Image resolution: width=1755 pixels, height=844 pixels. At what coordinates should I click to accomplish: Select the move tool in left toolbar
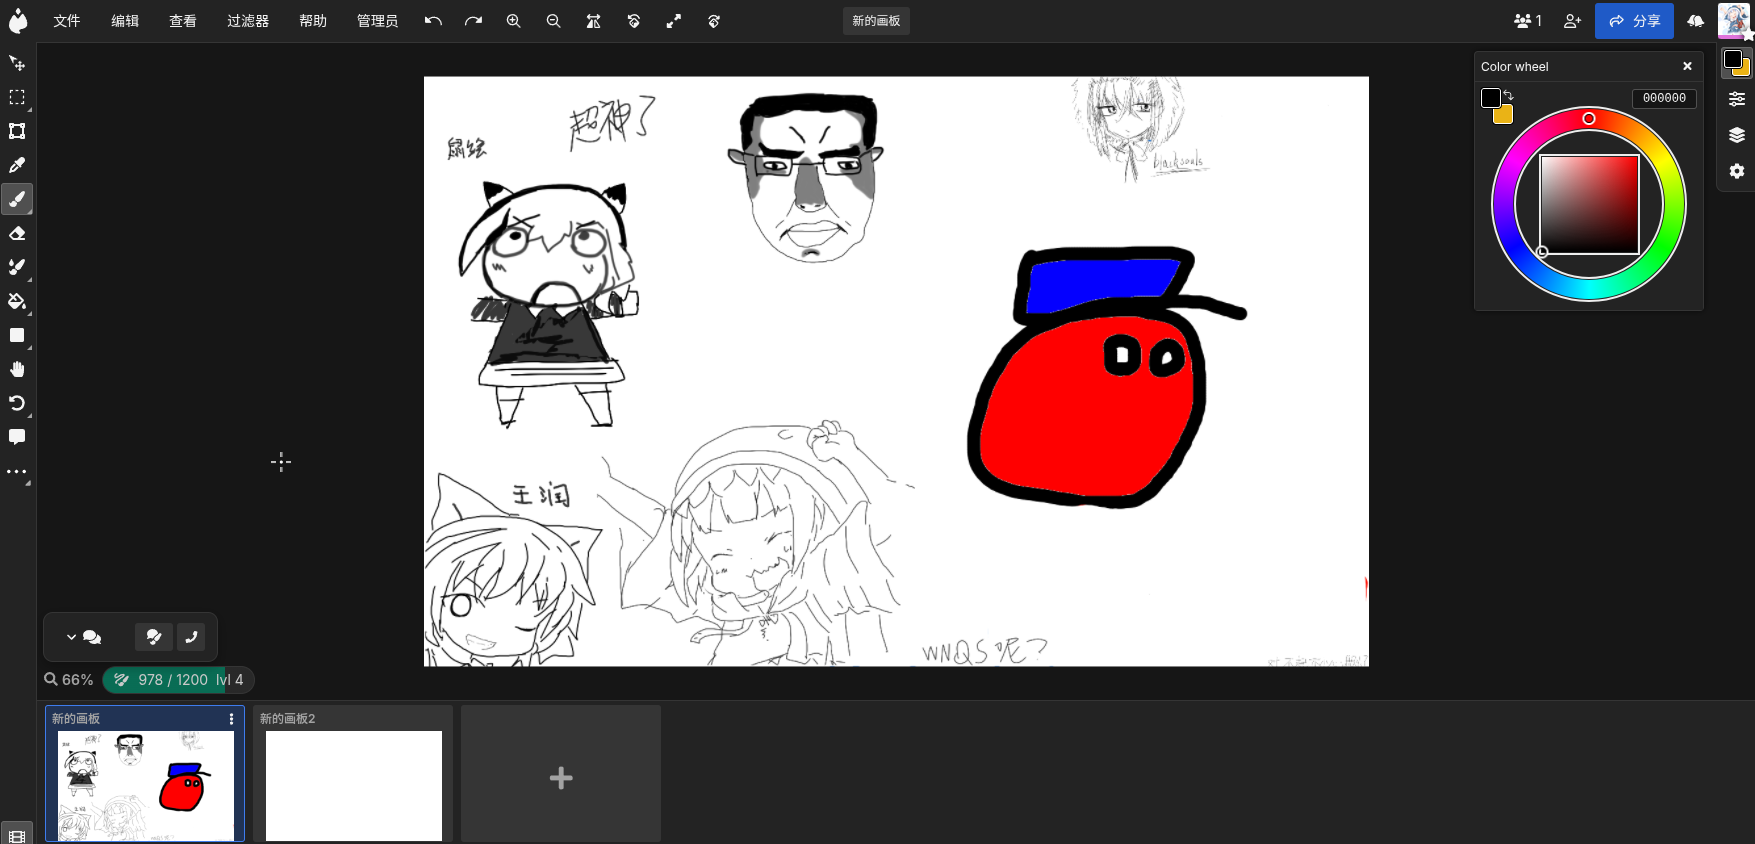pos(17,63)
